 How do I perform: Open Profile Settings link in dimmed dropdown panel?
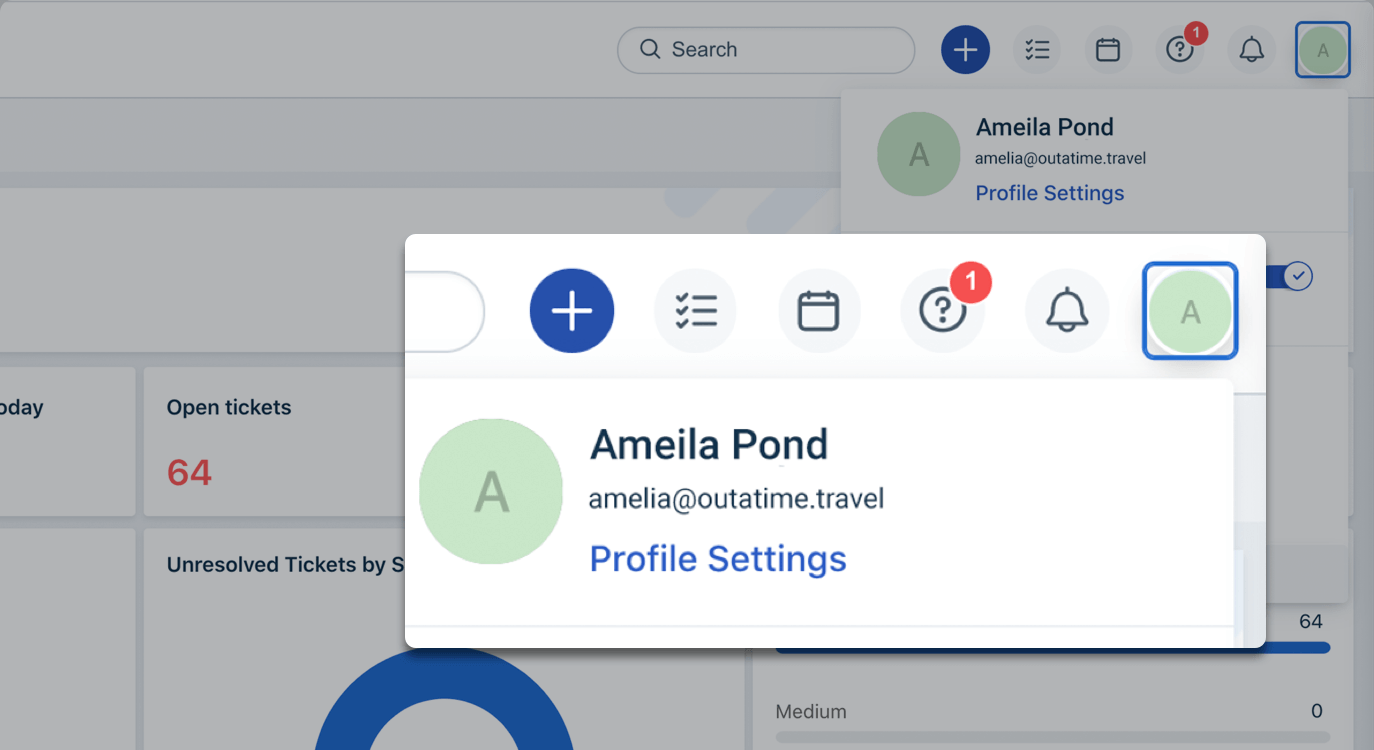1050,193
